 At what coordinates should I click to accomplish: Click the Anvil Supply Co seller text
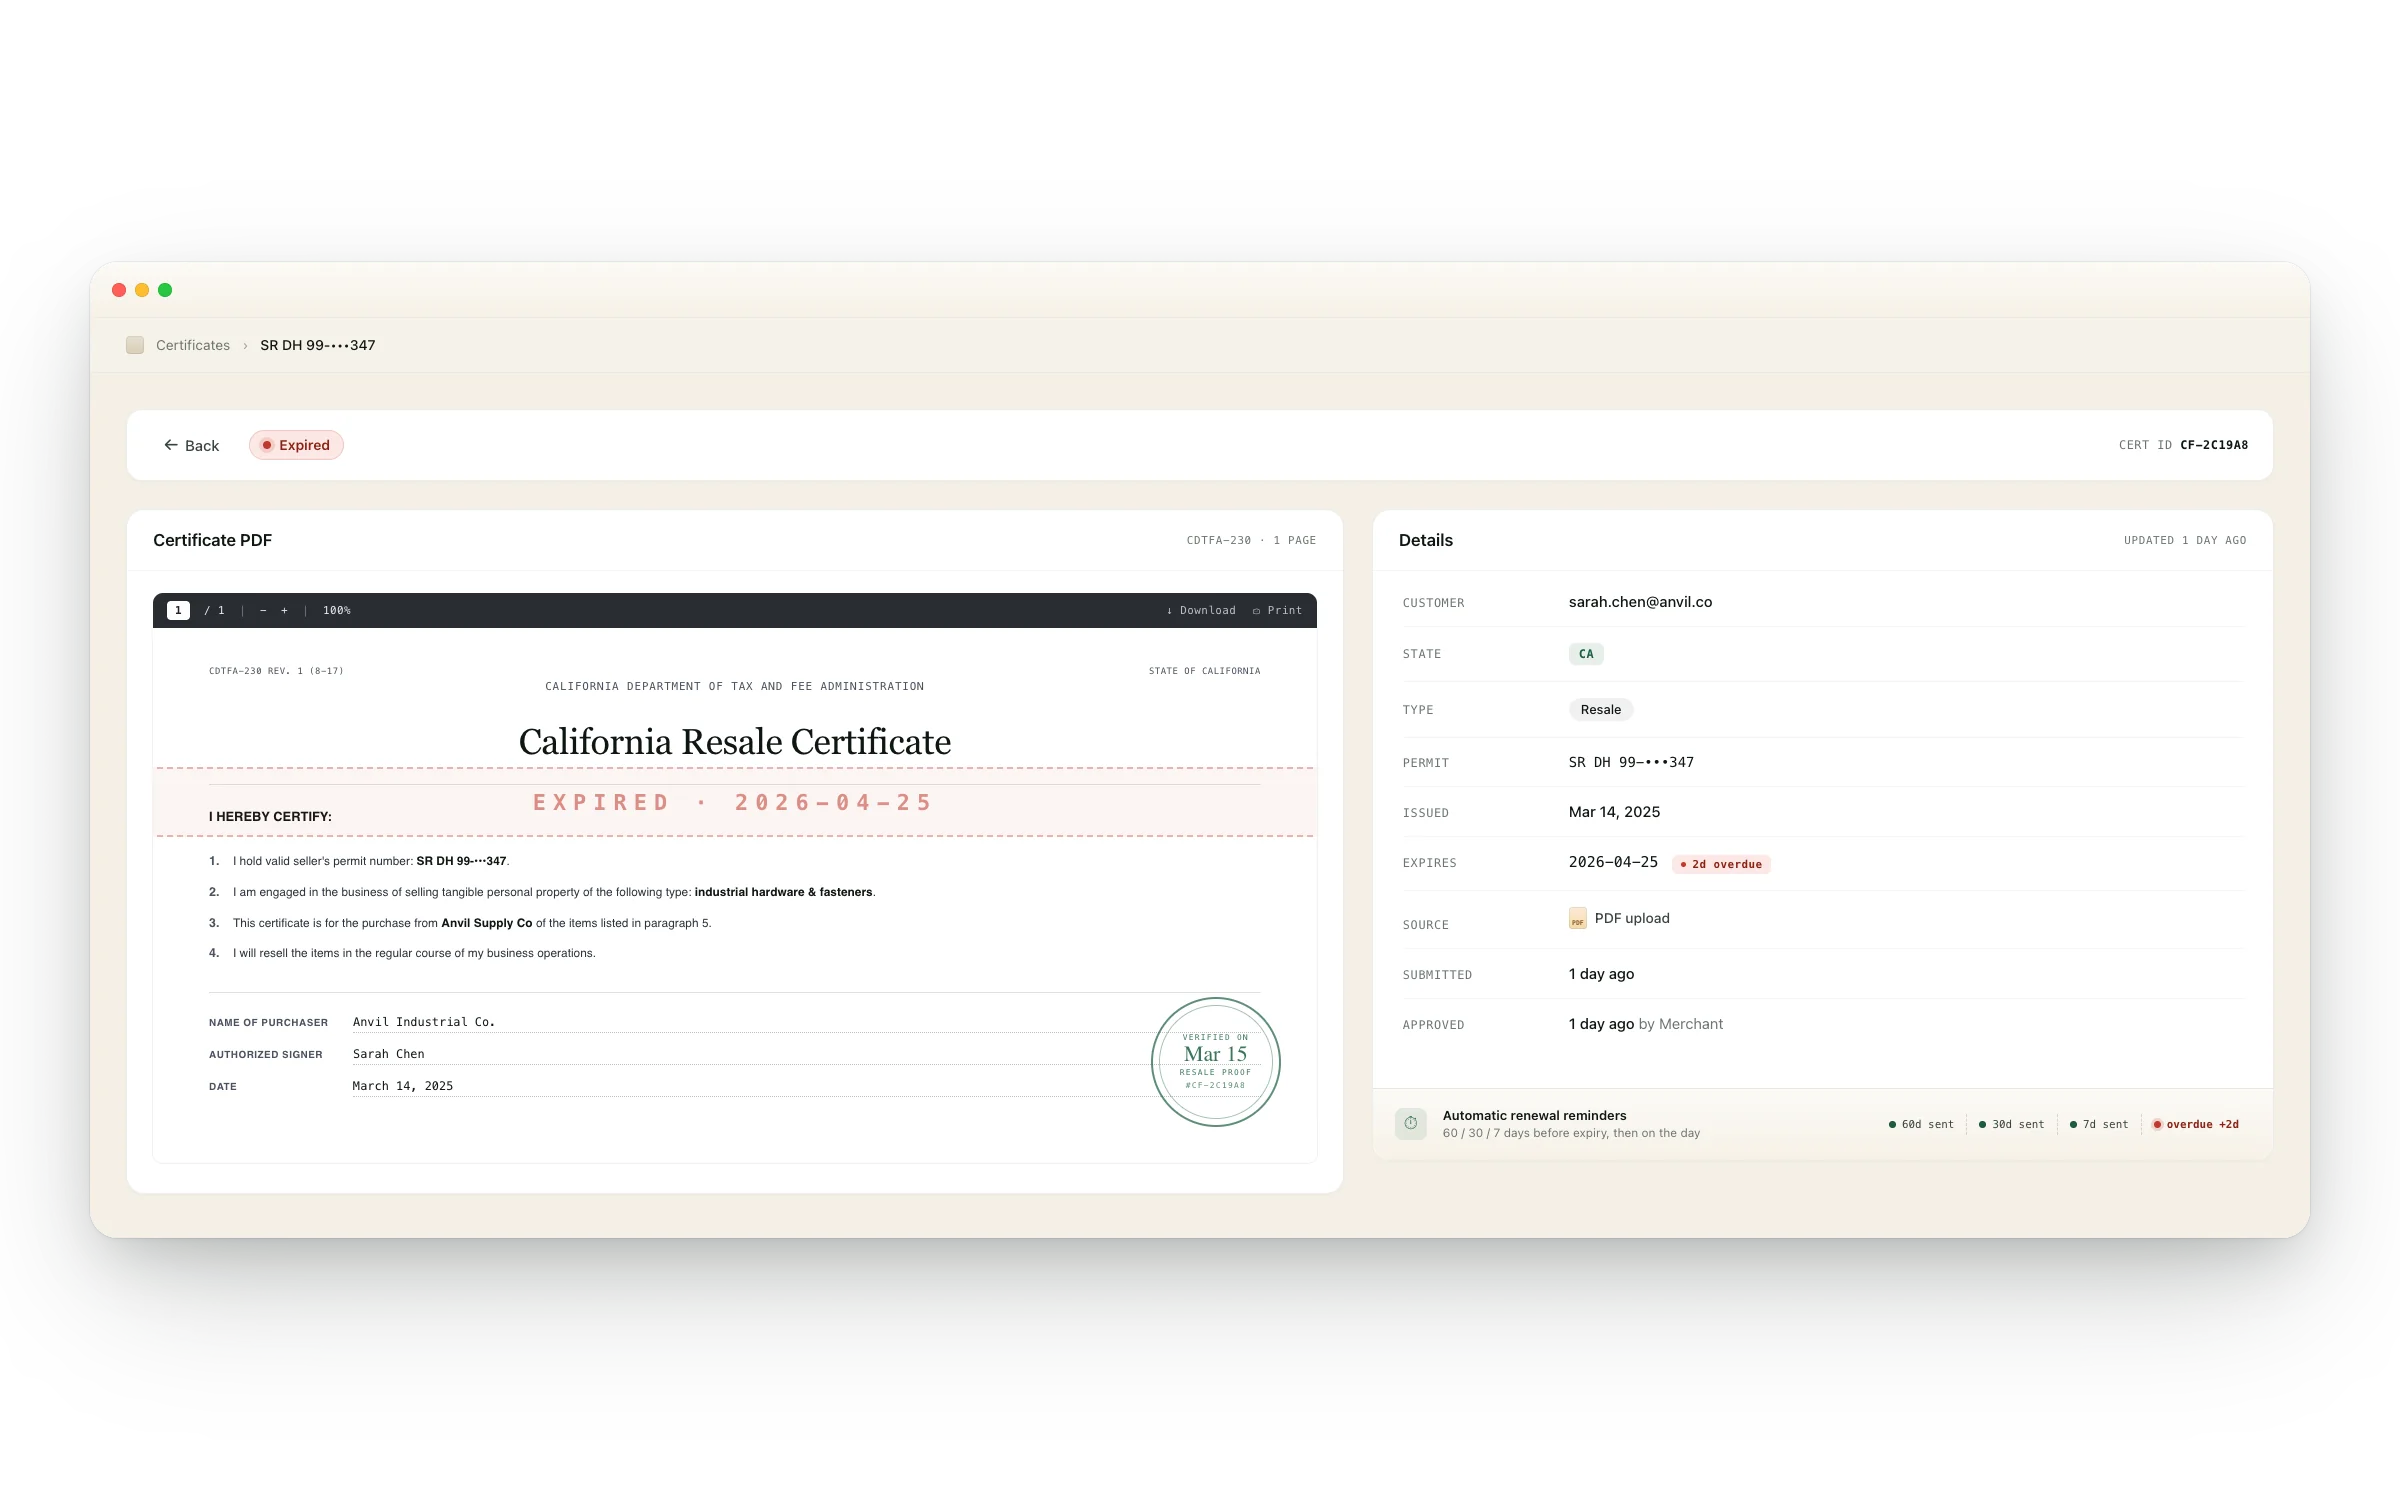(487, 923)
